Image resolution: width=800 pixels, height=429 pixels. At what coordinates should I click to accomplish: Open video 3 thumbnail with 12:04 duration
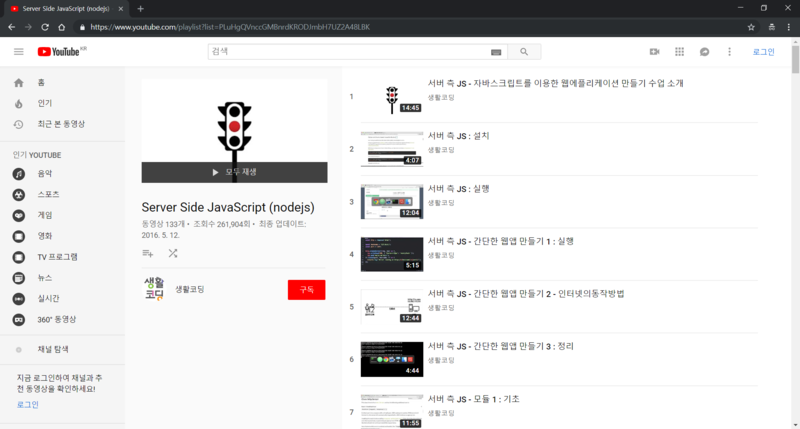point(392,202)
